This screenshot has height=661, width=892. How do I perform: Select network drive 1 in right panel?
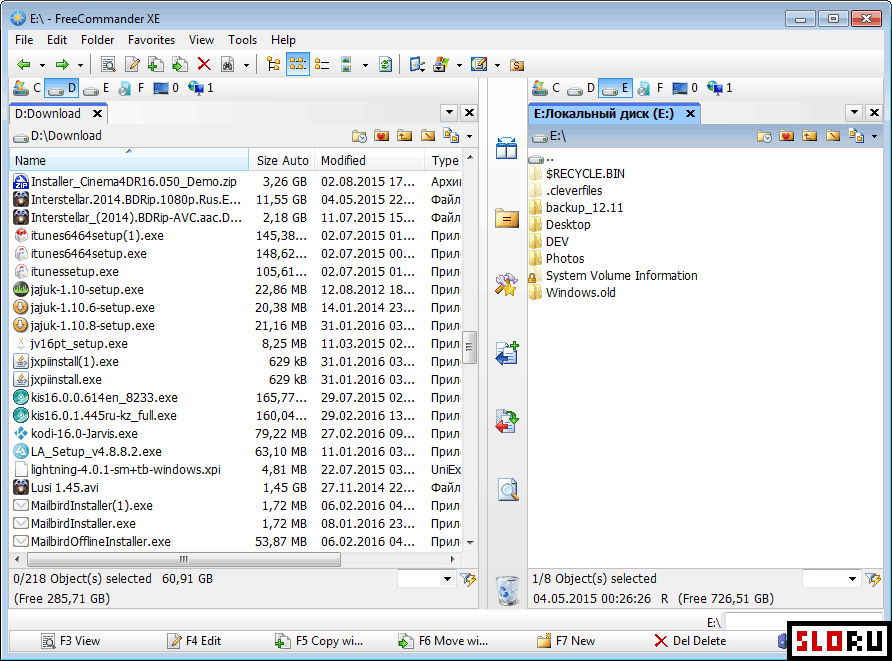pos(720,88)
